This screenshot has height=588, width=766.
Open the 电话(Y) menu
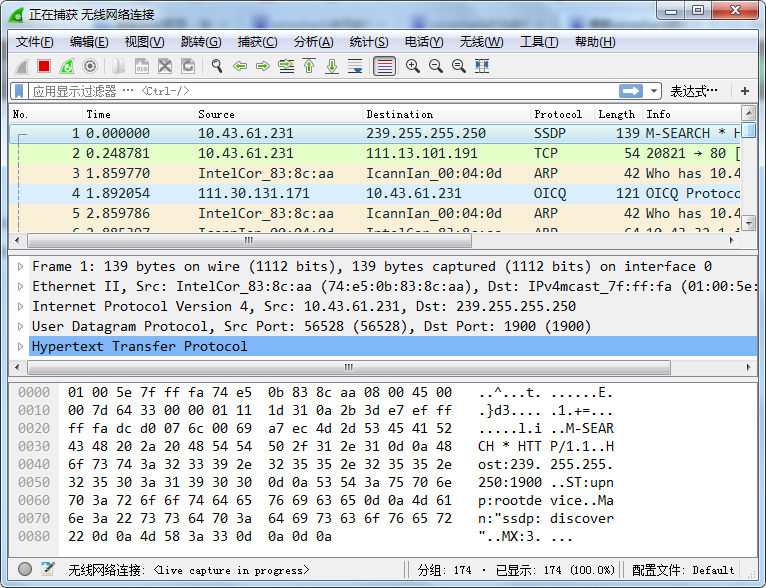pos(424,42)
